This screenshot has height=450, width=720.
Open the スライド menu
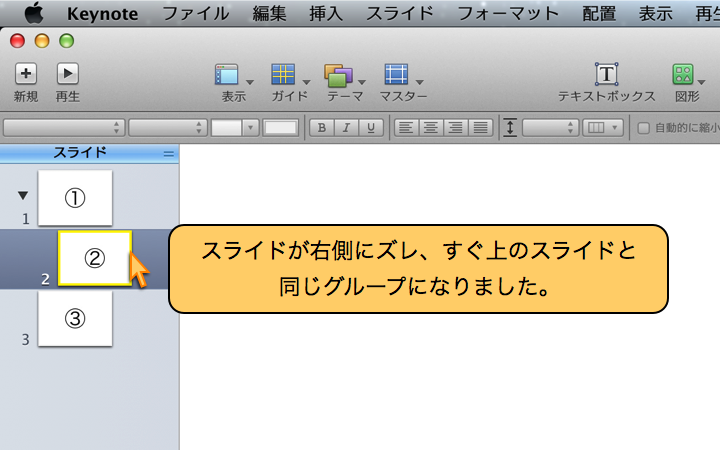coord(399,14)
